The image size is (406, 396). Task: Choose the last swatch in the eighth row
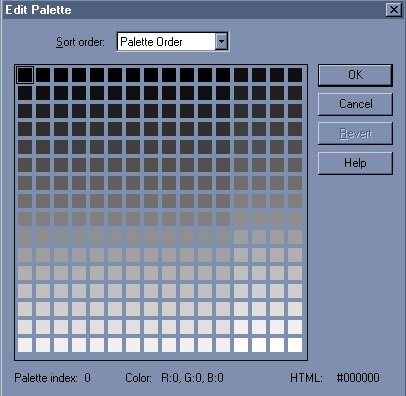pos(295,201)
